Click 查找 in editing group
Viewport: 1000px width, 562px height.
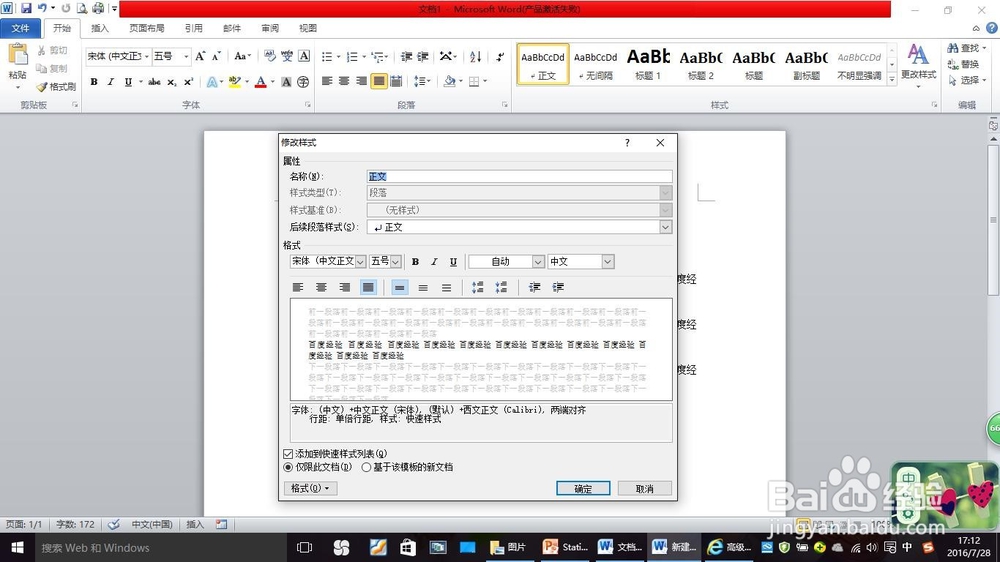(964, 48)
